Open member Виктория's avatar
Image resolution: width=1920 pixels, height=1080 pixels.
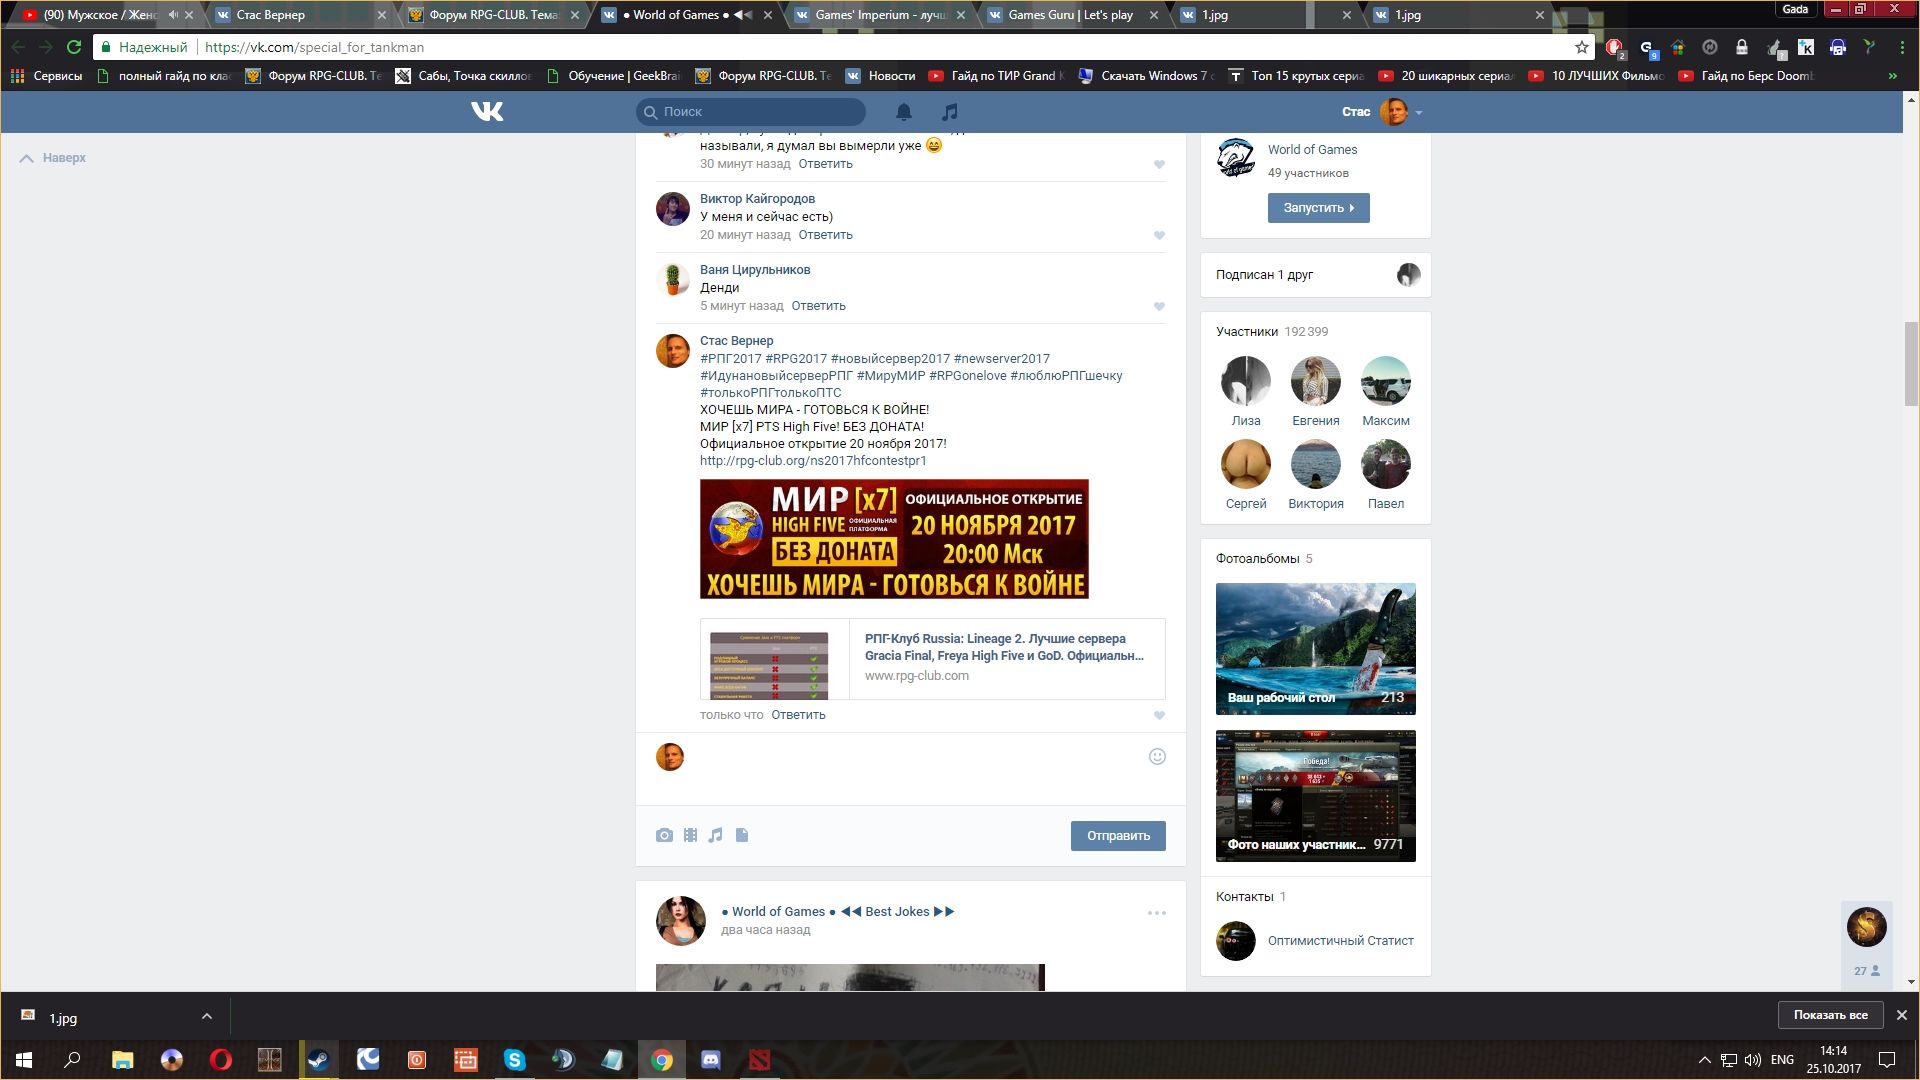click(1315, 464)
